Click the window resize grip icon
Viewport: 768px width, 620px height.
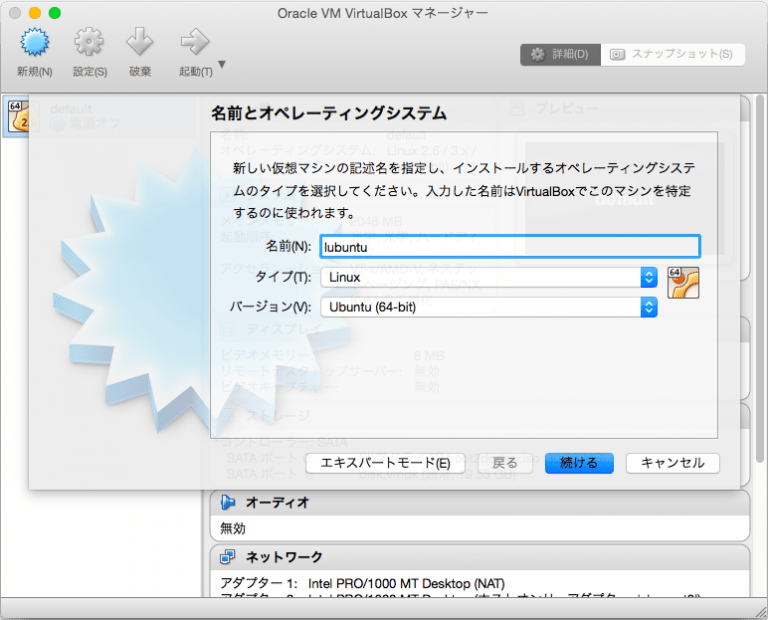tap(761, 610)
